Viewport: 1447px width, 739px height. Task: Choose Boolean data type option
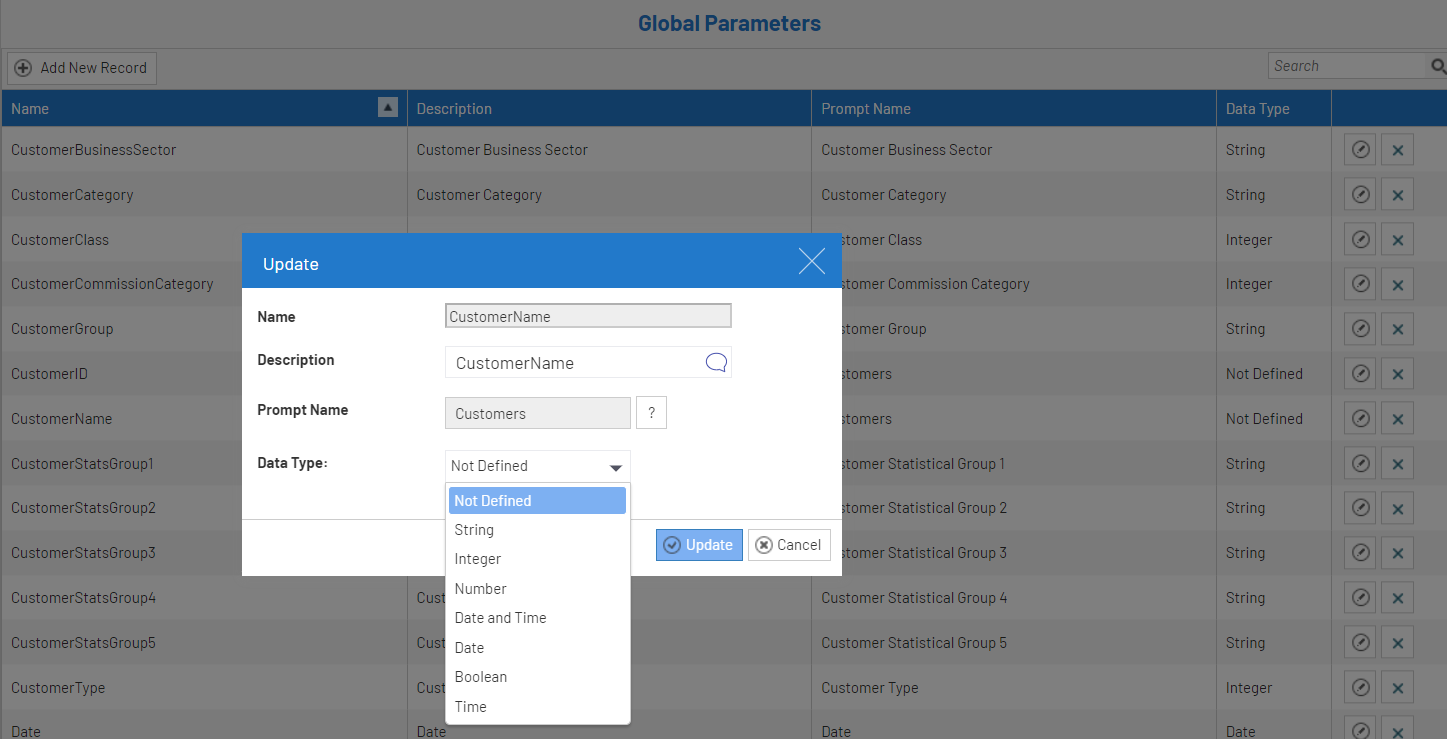click(x=481, y=677)
